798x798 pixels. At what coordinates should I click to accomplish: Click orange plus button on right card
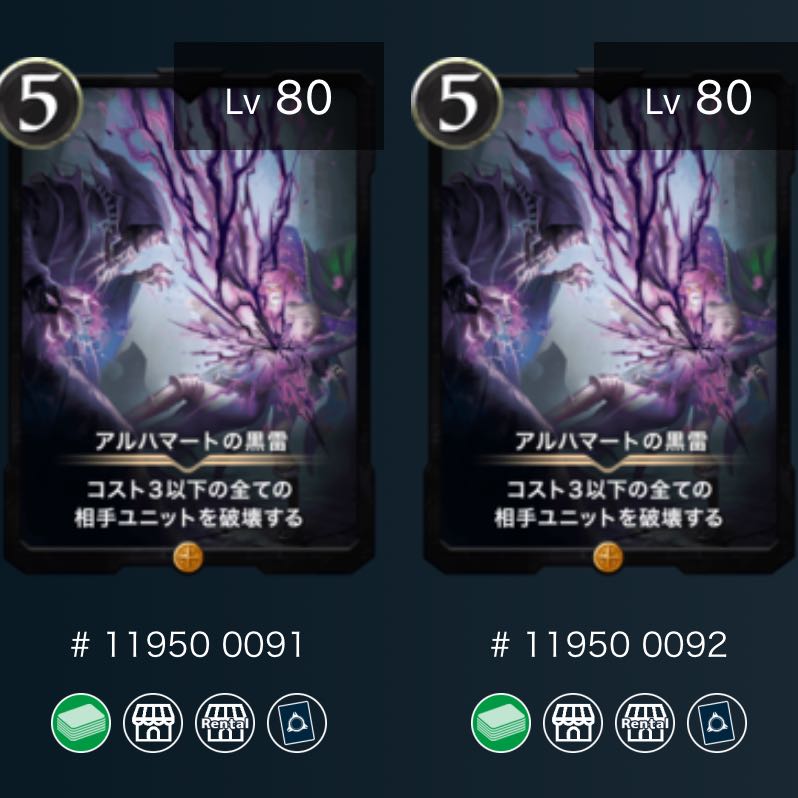pyautogui.click(x=608, y=557)
